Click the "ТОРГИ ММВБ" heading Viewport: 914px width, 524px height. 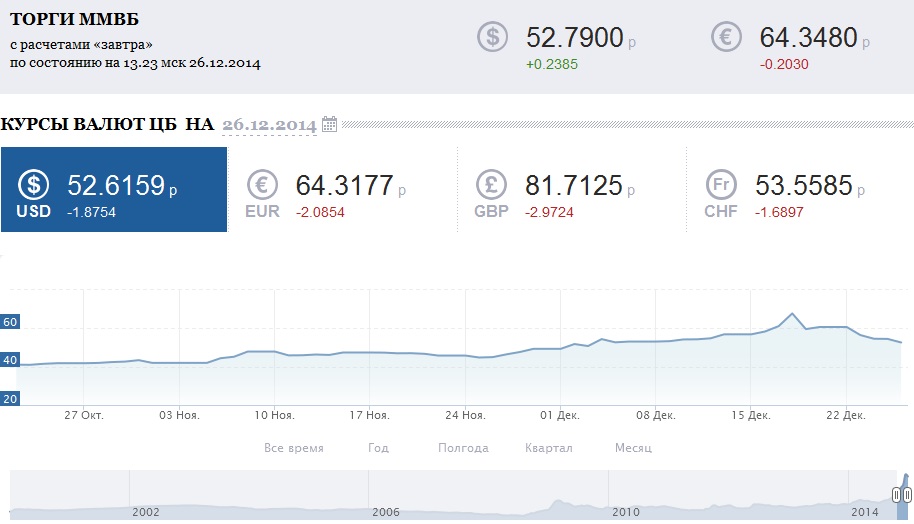pos(75,19)
